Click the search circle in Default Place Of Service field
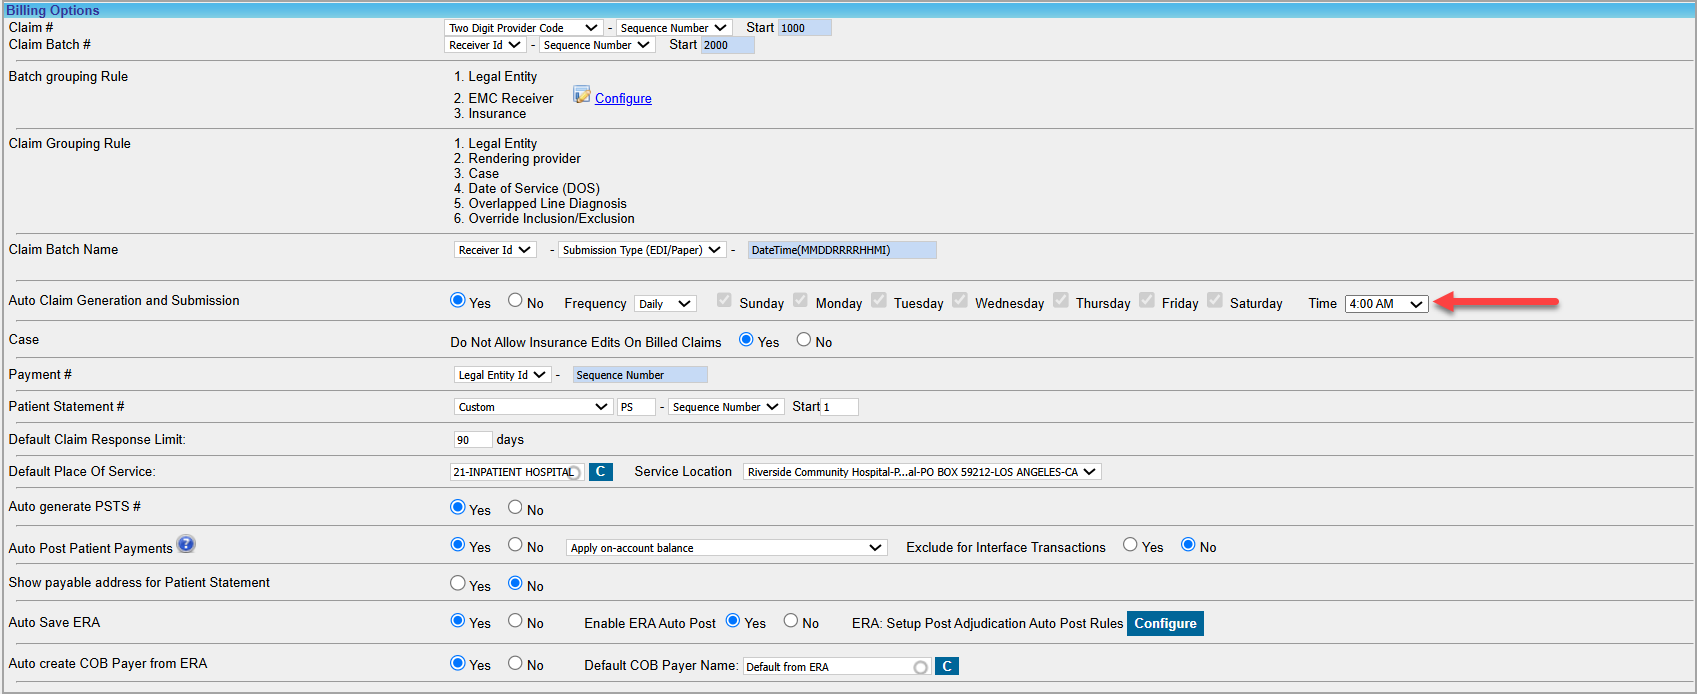The width and height of the screenshot is (1697, 694). pyautogui.click(x=574, y=473)
